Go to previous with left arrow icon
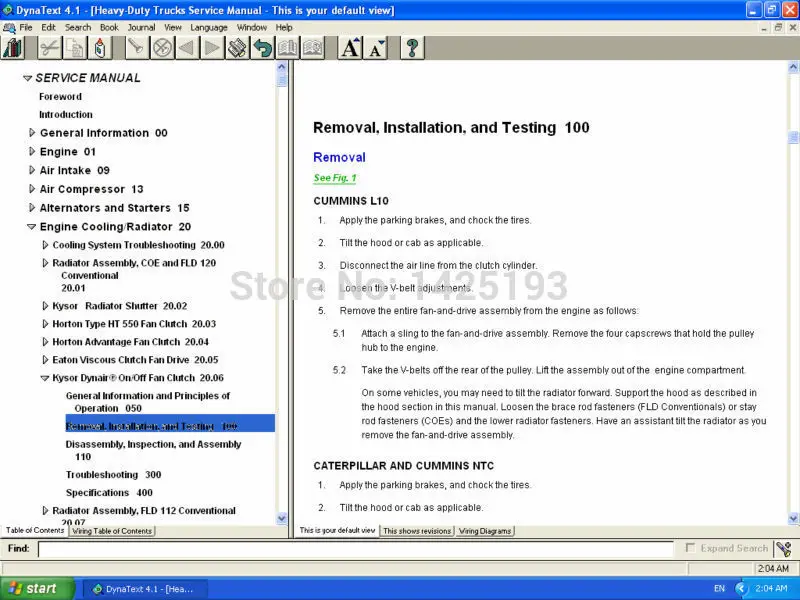 pos(187,48)
